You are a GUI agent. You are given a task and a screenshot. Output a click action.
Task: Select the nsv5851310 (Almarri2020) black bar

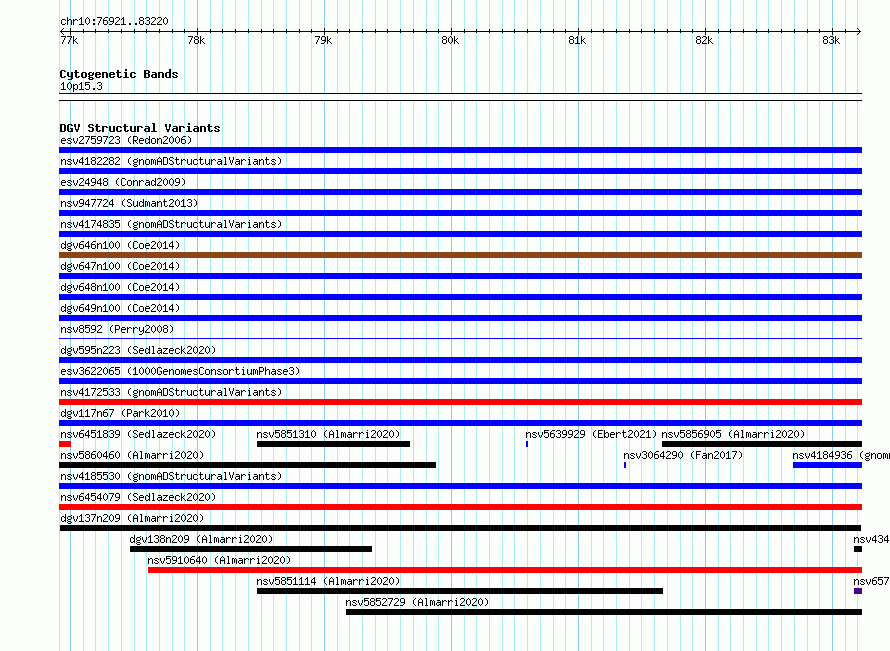pyautogui.click(x=333, y=444)
